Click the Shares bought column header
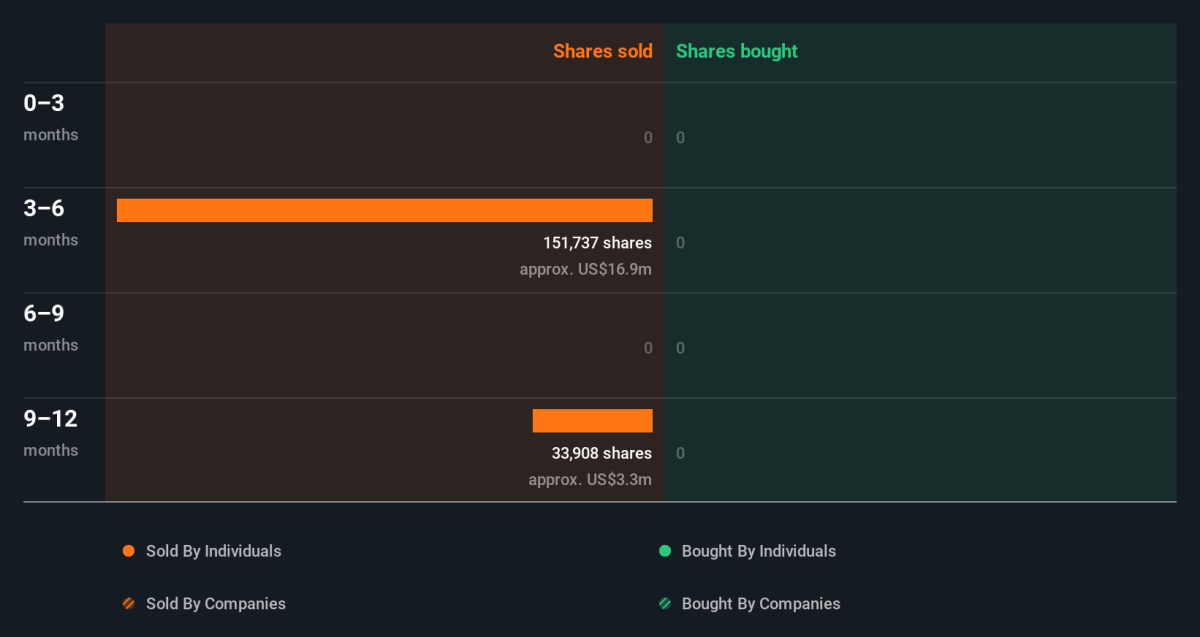This screenshot has width=1200, height=637. click(x=737, y=51)
